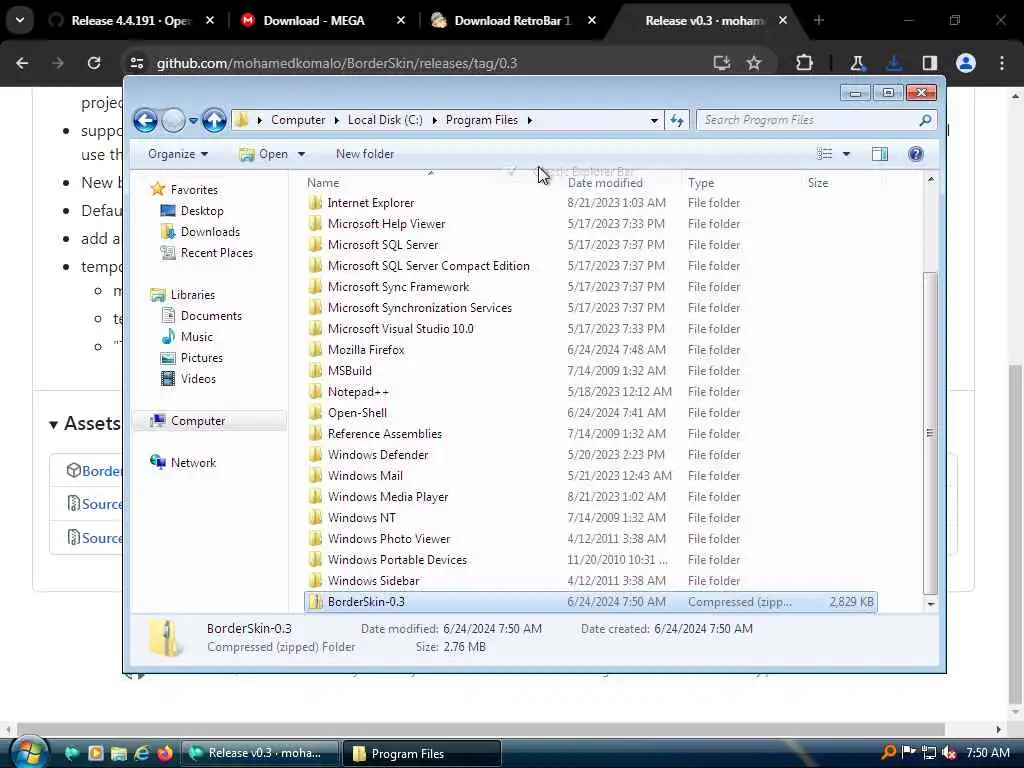Sort by Size column header
Viewport: 1024px width, 768px height.
818,184
